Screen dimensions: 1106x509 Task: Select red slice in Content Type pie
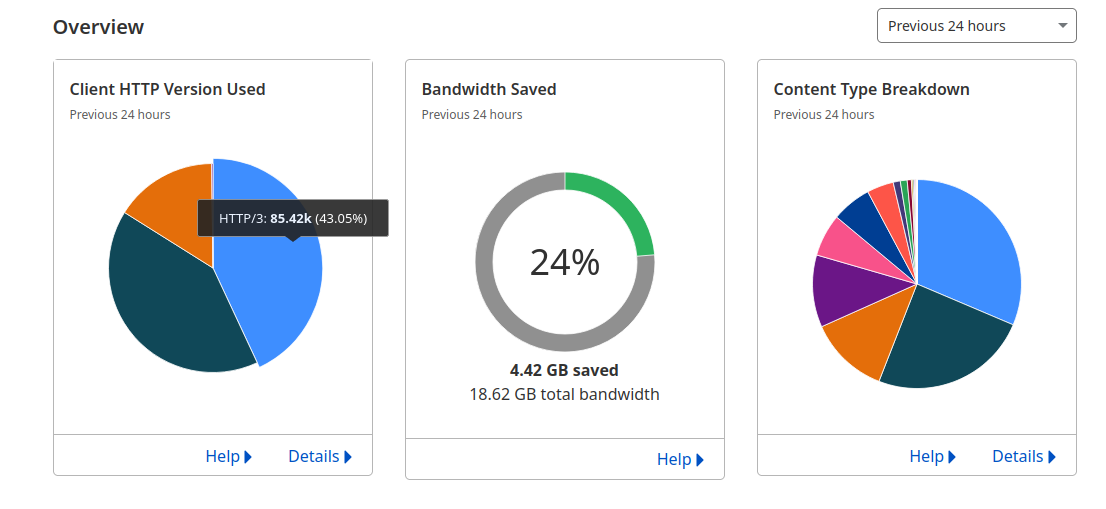click(885, 197)
